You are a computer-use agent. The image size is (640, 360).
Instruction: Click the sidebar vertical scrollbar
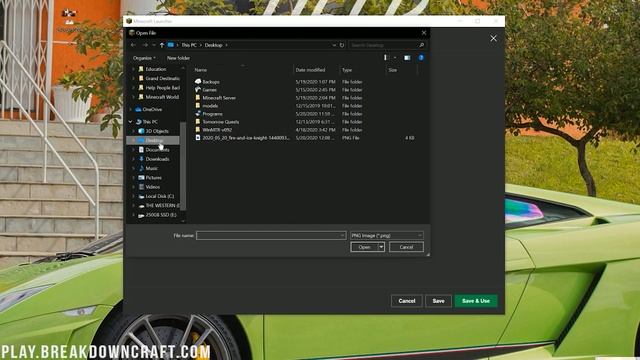(x=183, y=165)
